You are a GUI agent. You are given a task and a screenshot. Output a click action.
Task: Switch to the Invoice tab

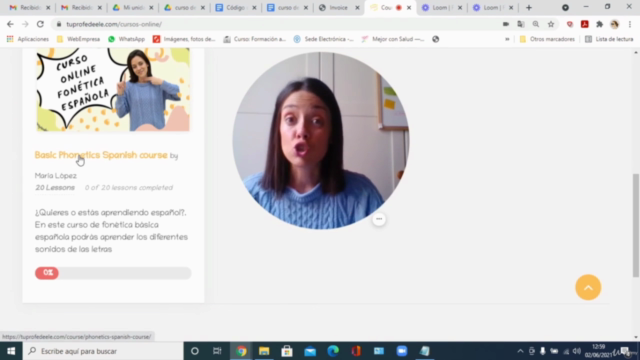pos(338,8)
